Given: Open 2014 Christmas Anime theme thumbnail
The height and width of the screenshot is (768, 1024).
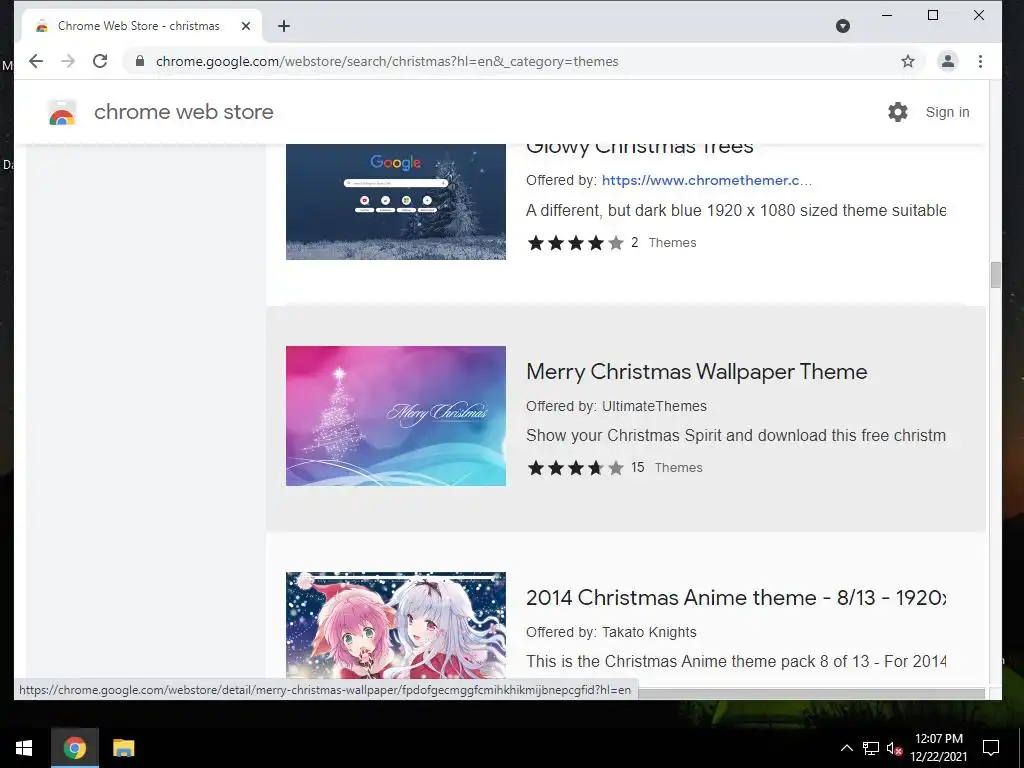Looking at the screenshot, I should click(x=396, y=625).
